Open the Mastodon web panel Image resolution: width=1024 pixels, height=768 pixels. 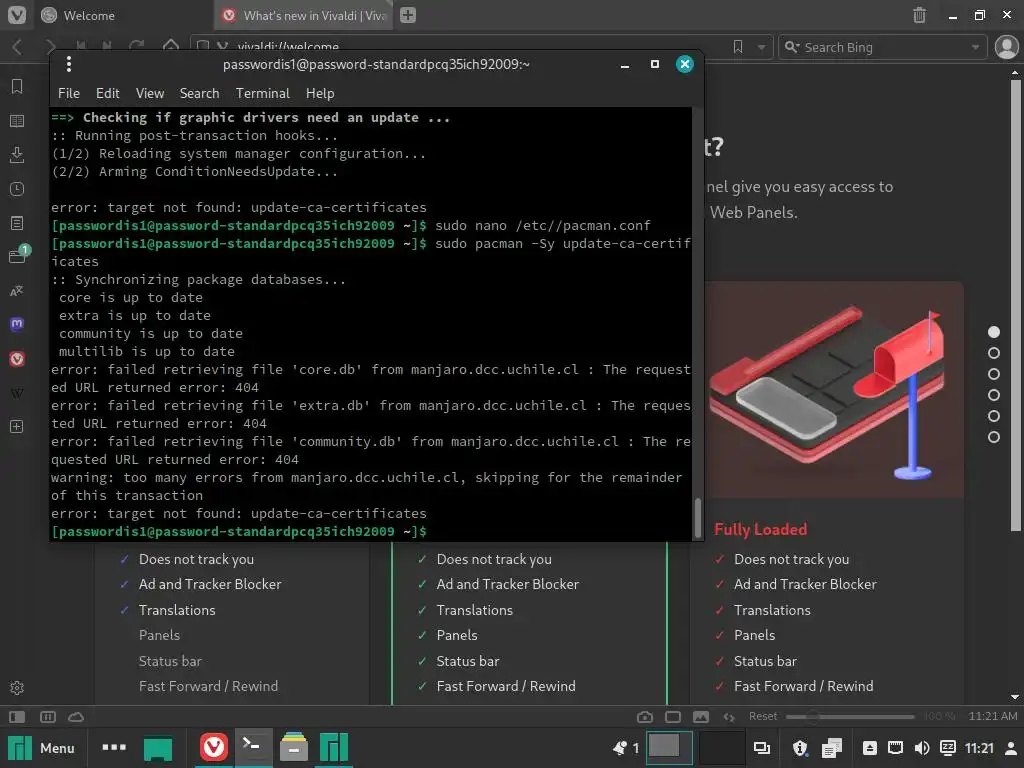(17, 324)
